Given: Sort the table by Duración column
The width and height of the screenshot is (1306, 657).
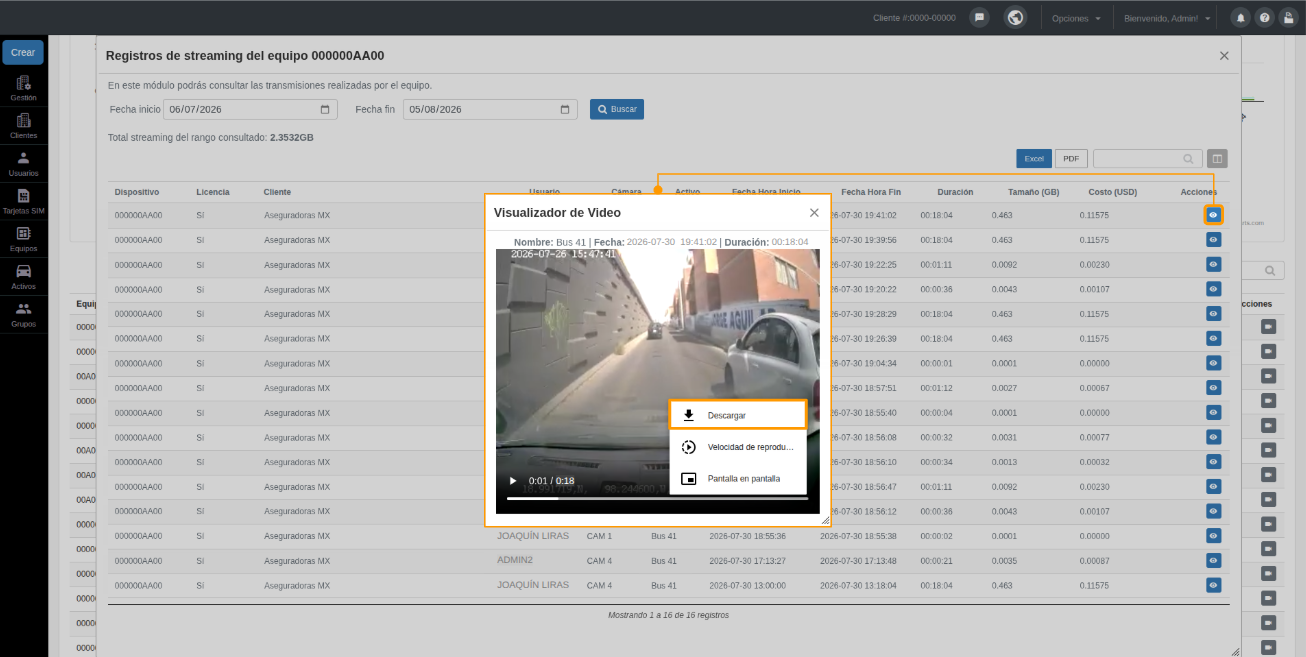Looking at the screenshot, I should pos(955,192).
